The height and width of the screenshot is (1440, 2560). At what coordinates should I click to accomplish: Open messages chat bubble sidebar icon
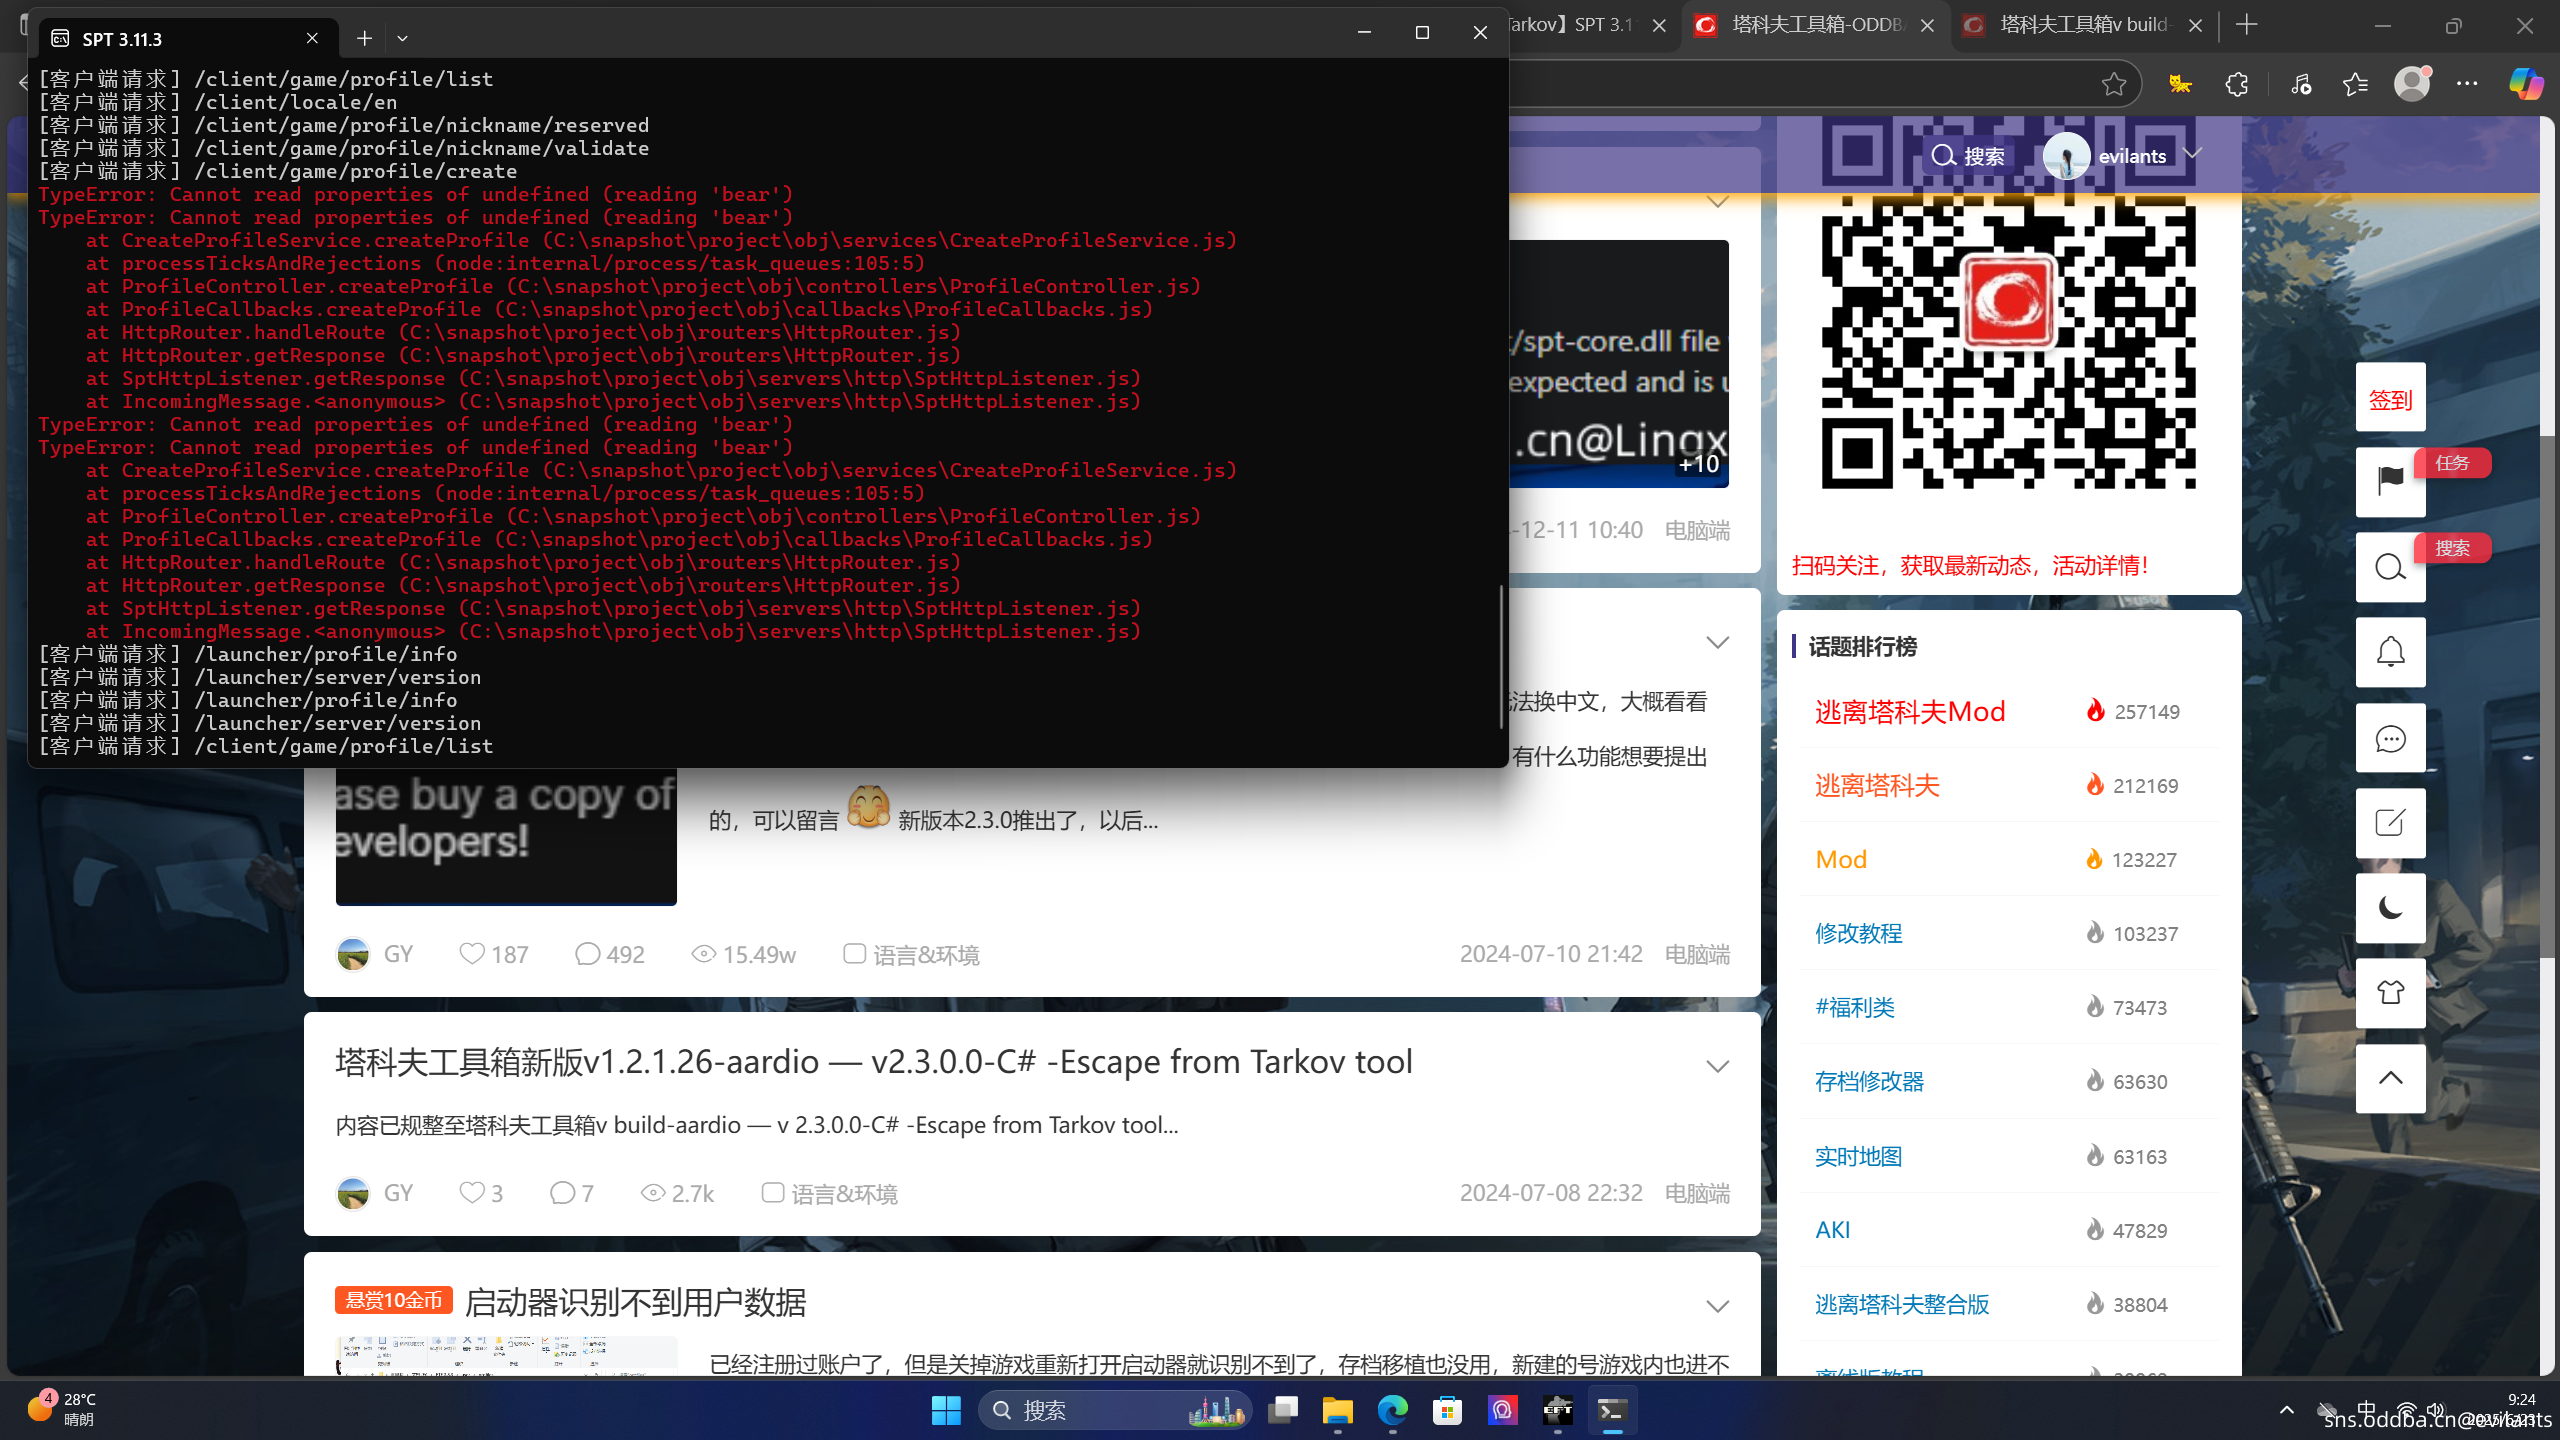coord(2390,738)
